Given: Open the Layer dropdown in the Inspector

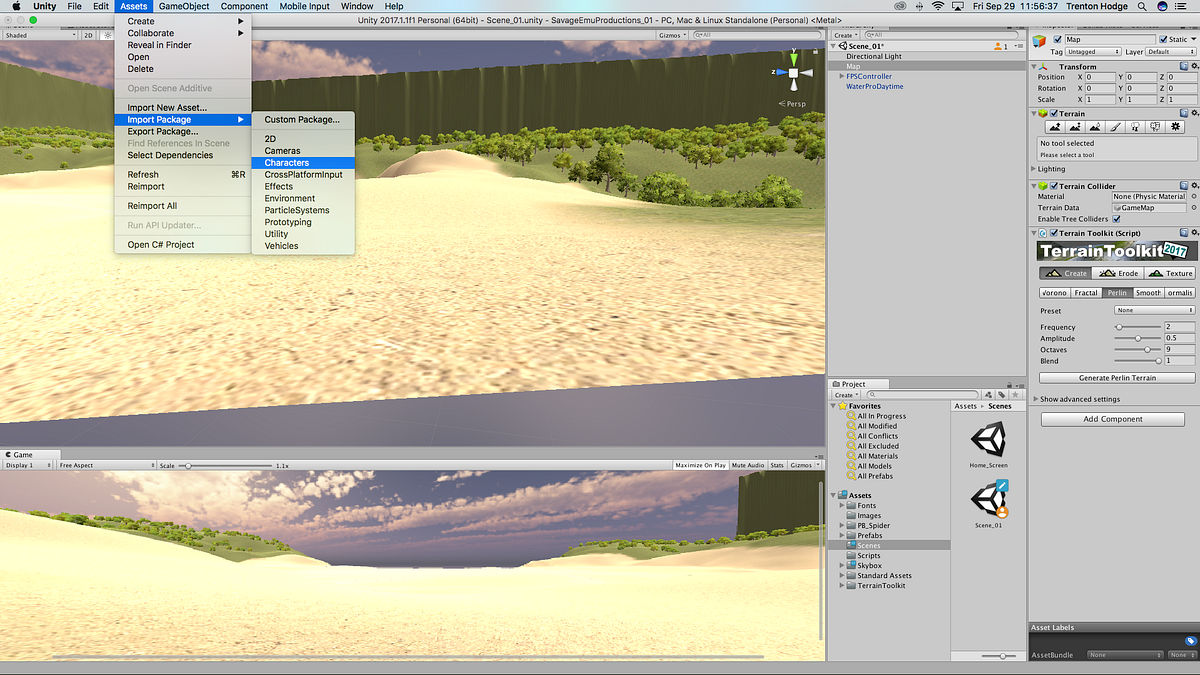Looking at the screenshot, I should pyautogui.click(x=1172, y=50).
